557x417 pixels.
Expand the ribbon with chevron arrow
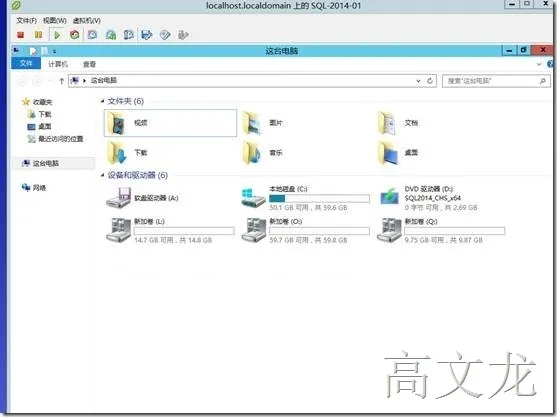tap(539, 64)
